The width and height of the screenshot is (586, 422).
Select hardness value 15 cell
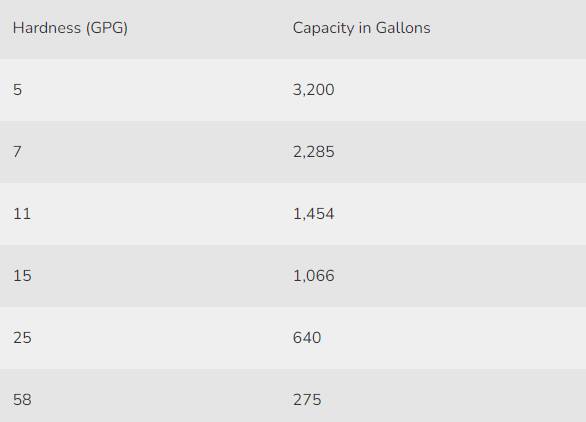click(x=22, y=276)
